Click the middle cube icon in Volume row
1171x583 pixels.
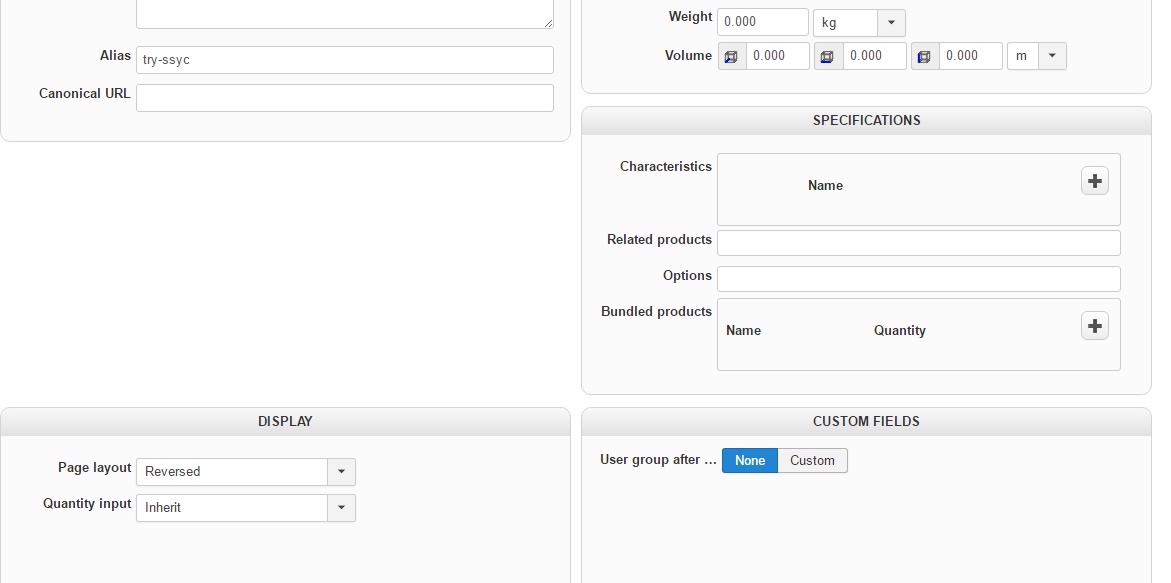pos(827,57)
